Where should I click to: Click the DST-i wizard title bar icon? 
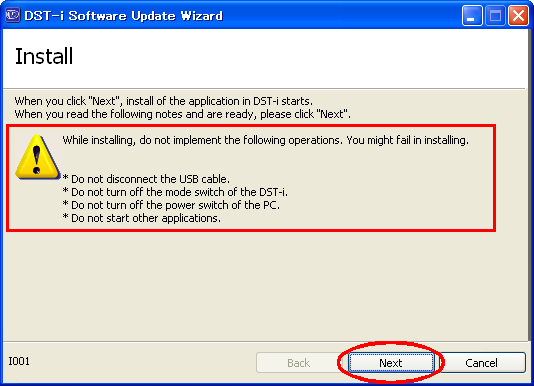[x=13, y=15]
